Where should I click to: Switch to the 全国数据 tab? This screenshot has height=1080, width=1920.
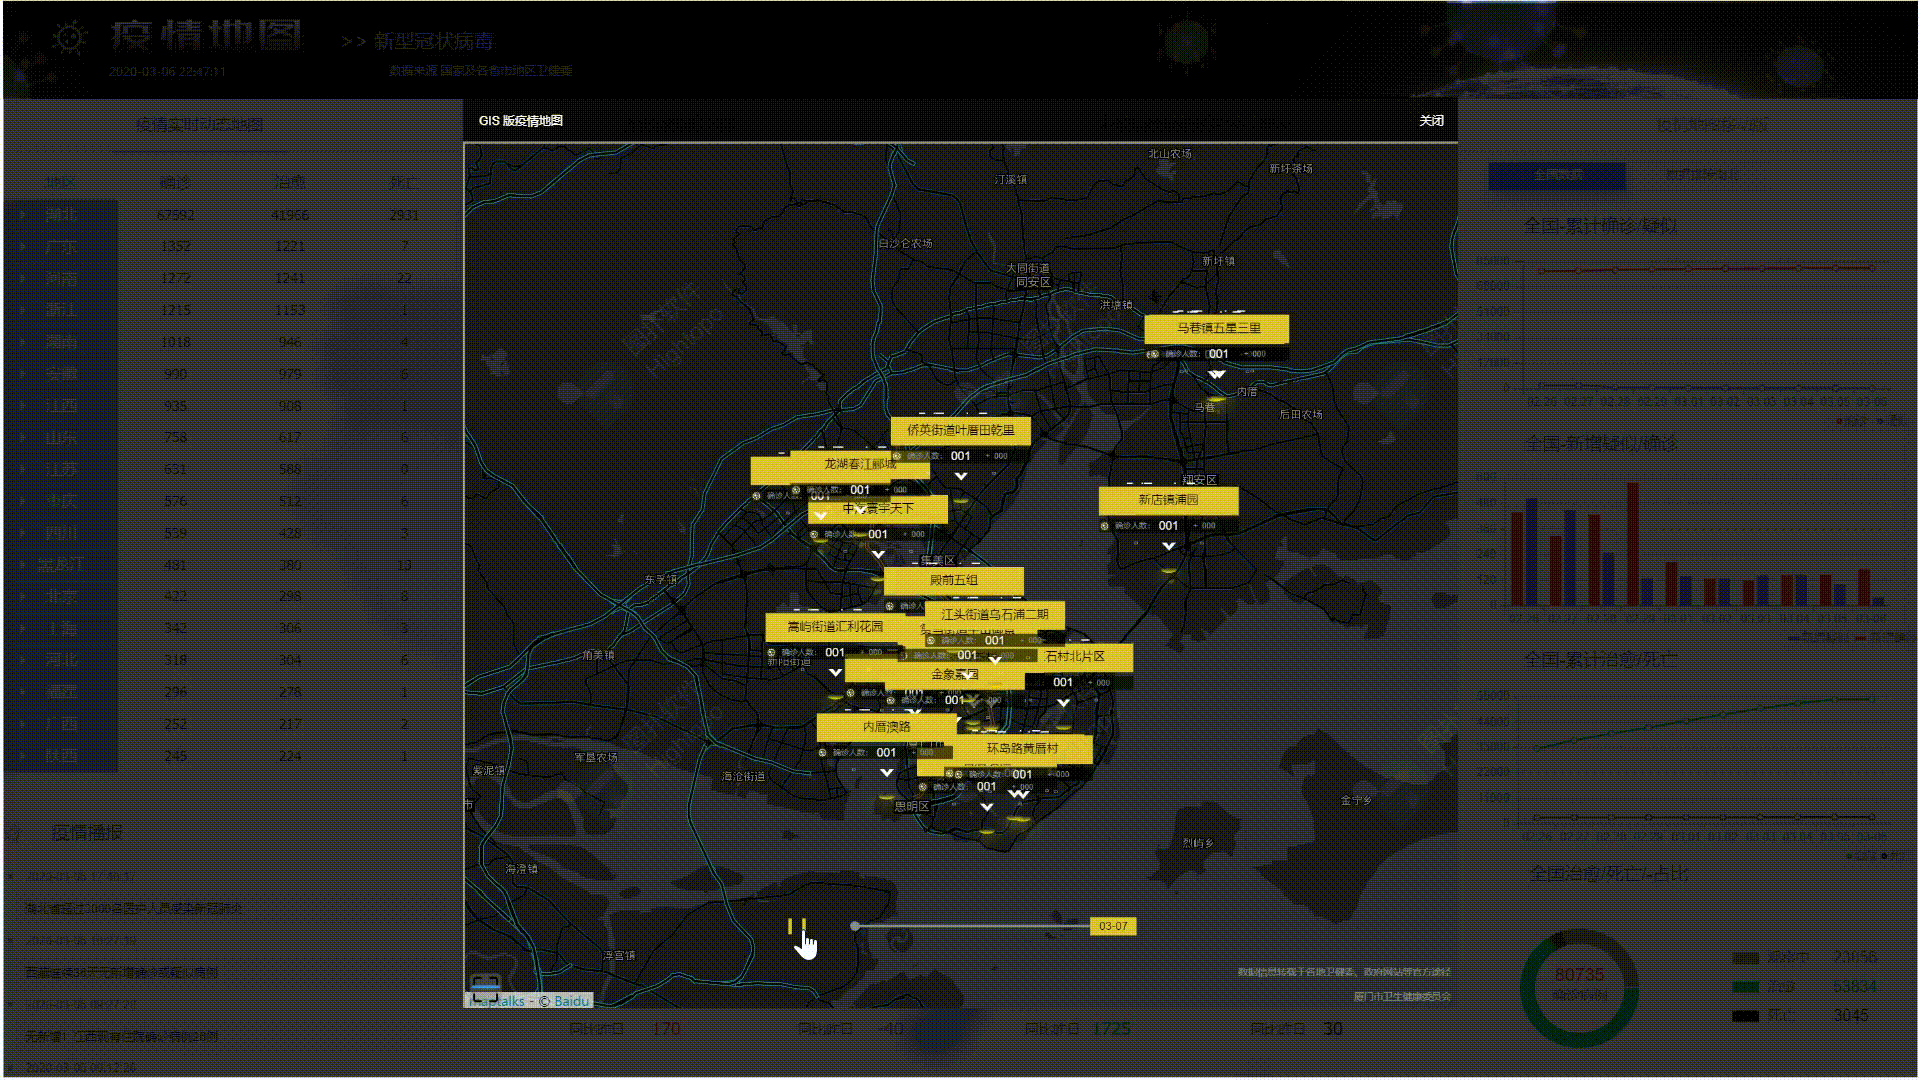tap(1557, 175)
